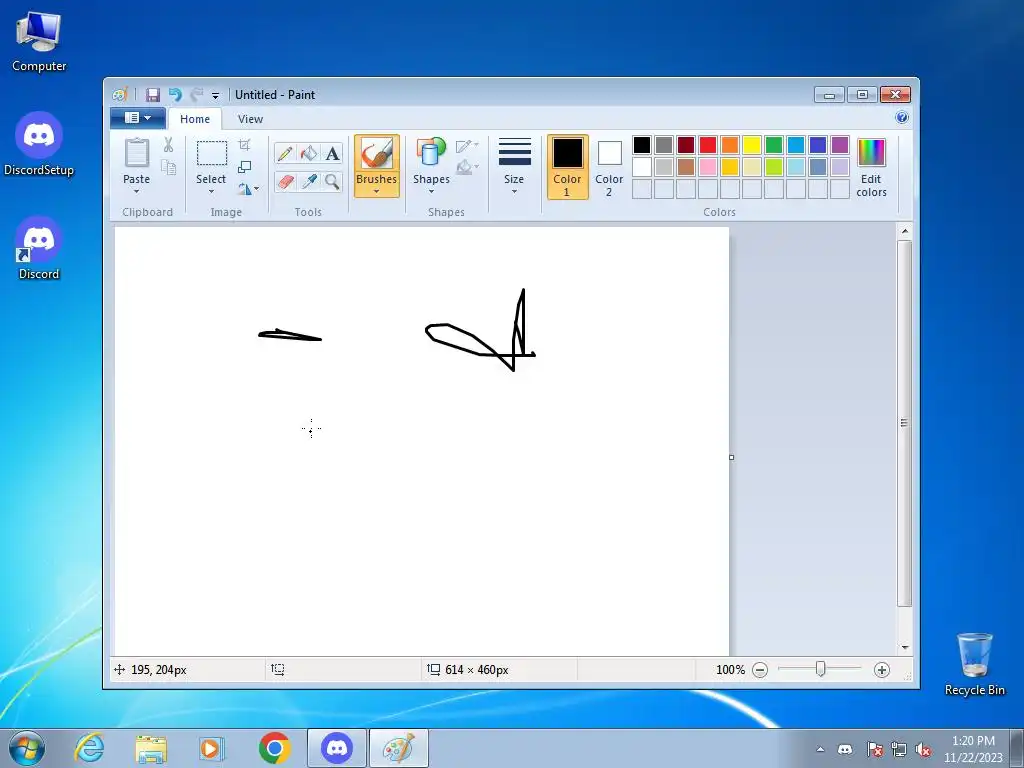This screenshot has height=768, width=1024.
Task: Select the DiscordSetup desktop icon
Action: click(x=39, y=144)
